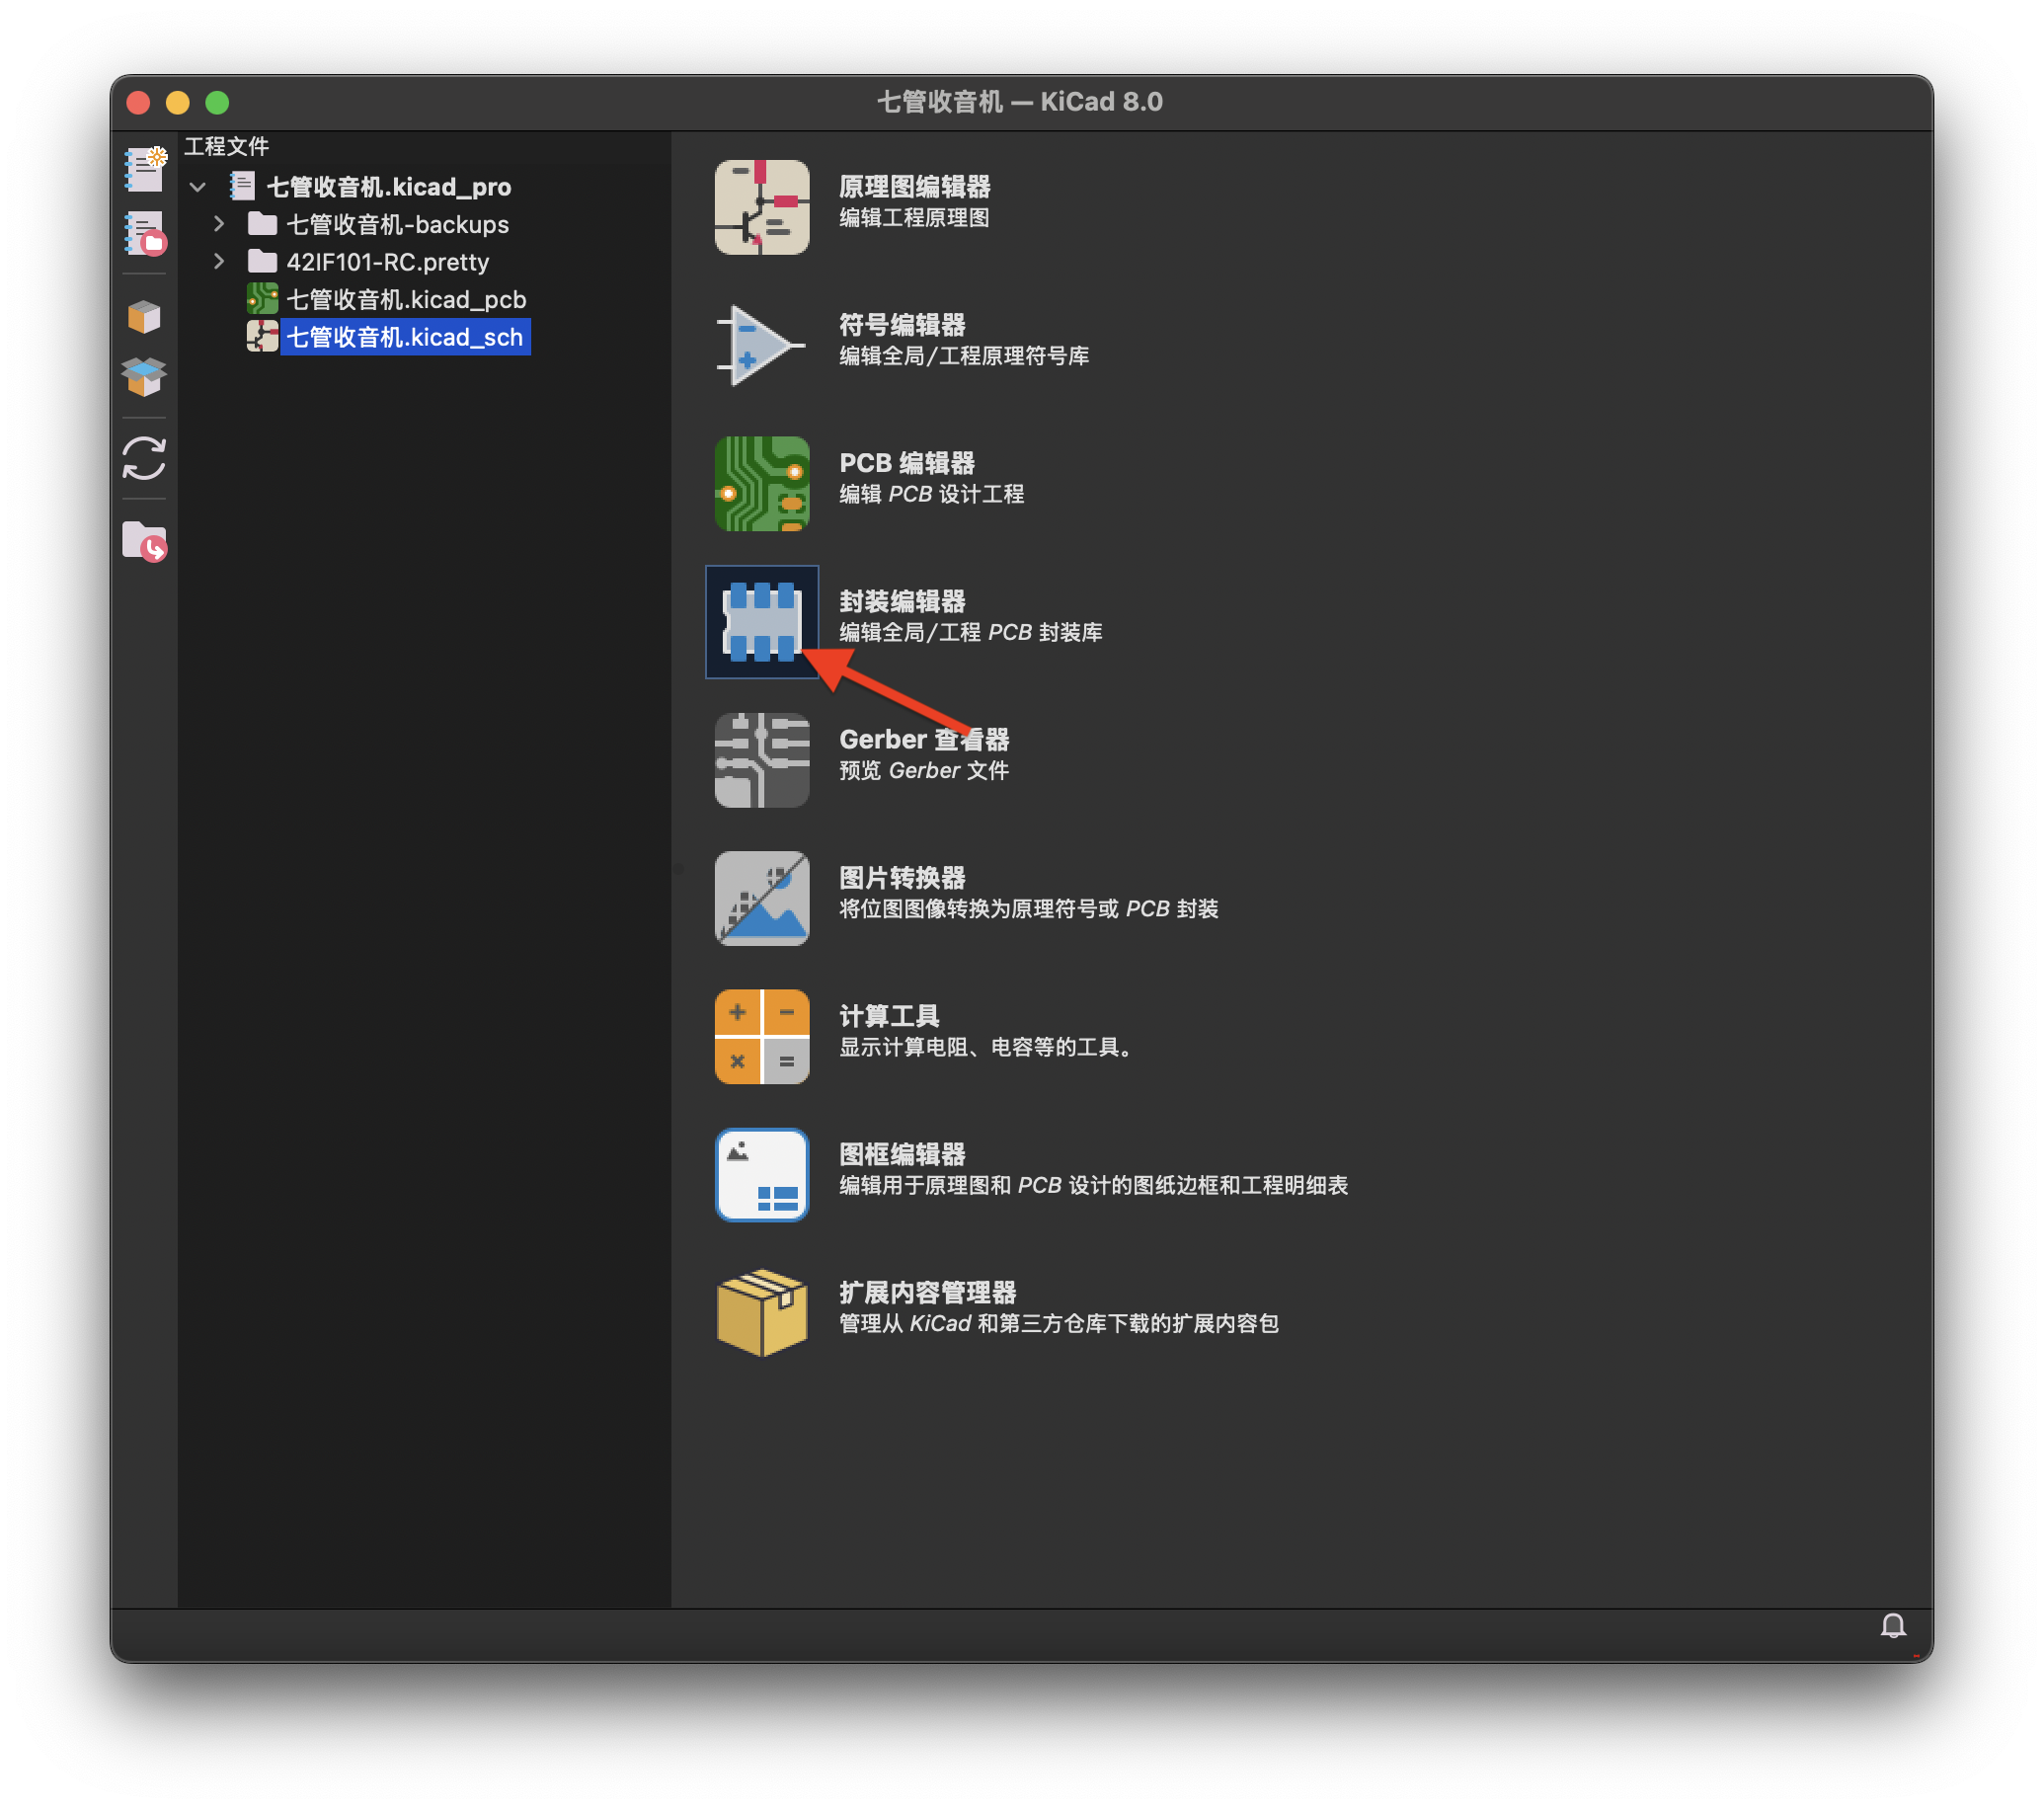Open the PCB Editor icon (PCB 编辑器)

(761, 483)
